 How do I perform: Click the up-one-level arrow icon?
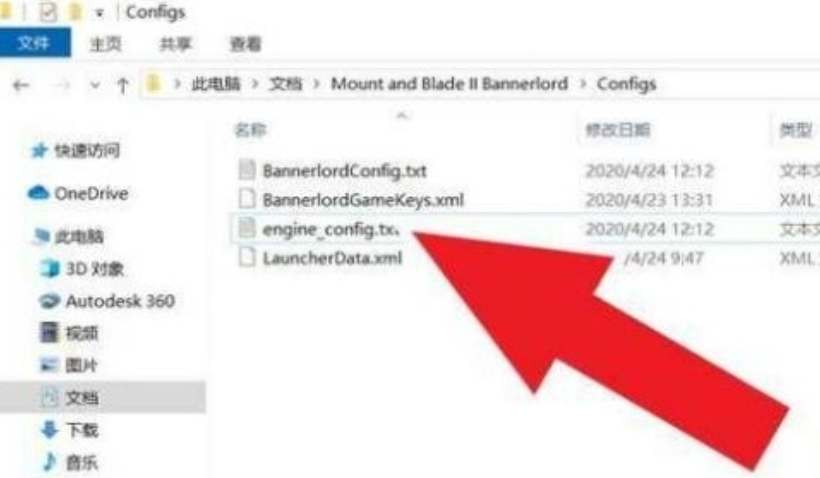pos(122,85)
